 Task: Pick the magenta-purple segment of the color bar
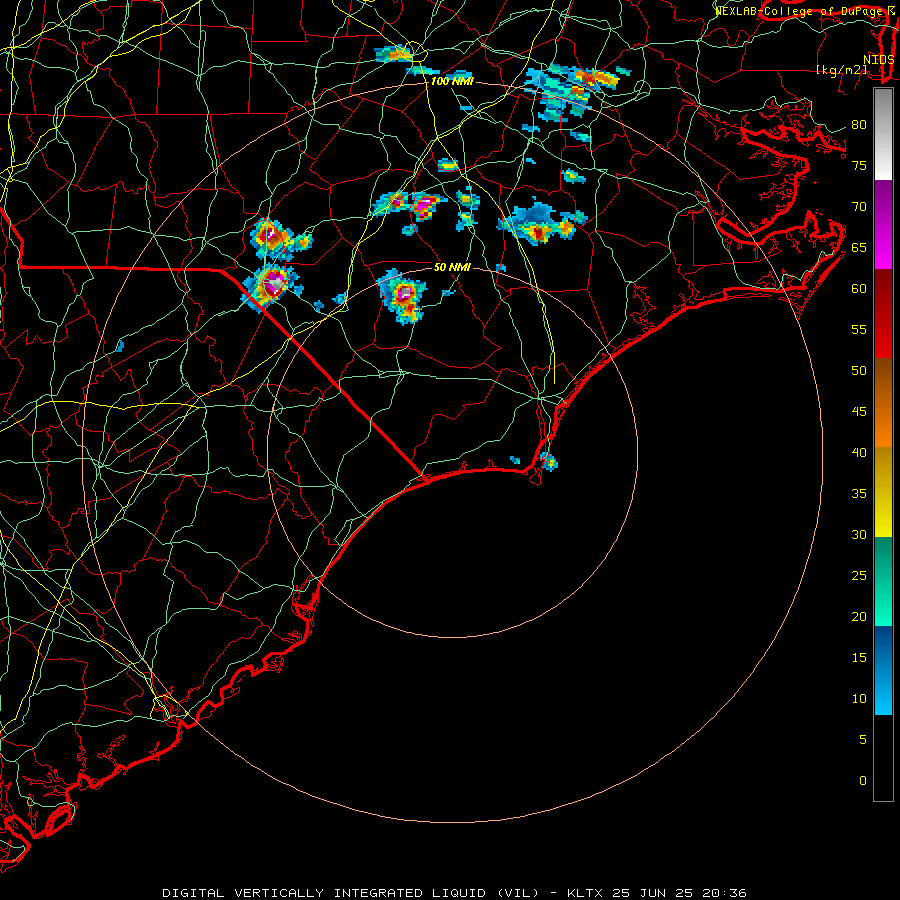coord(883,224)
